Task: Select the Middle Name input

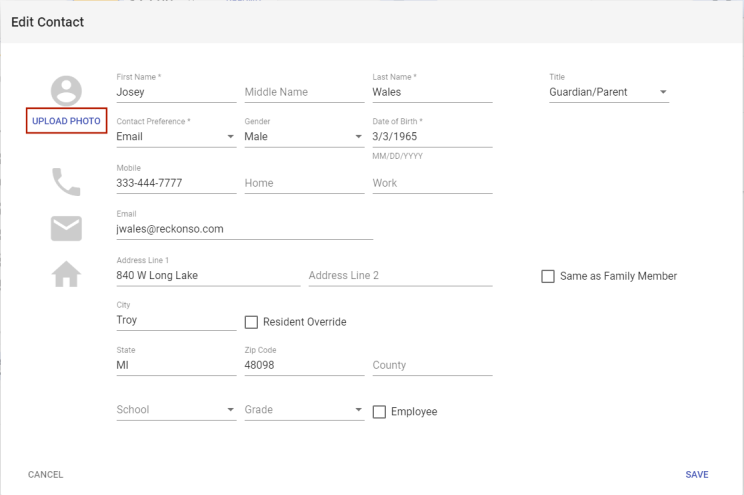Action: [x=304, y=92]
